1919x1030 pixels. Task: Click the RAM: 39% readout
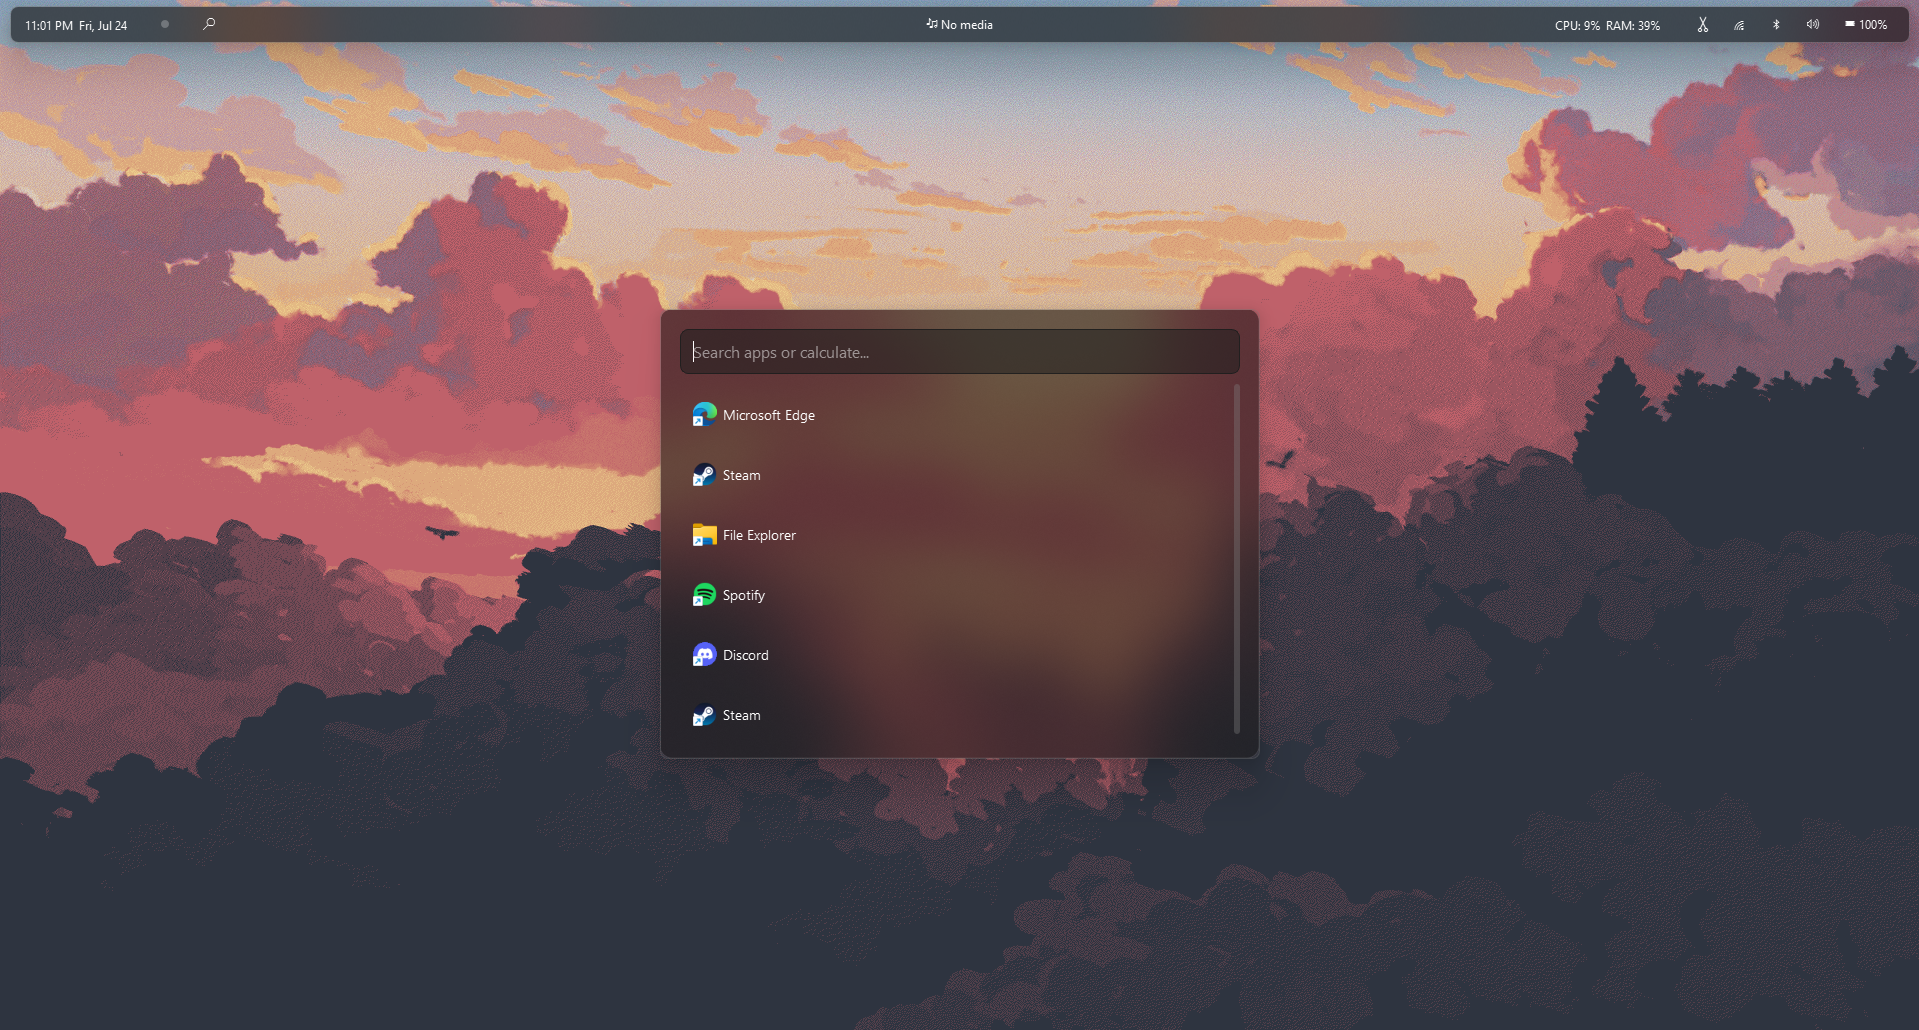click(x=1633, y=26)
